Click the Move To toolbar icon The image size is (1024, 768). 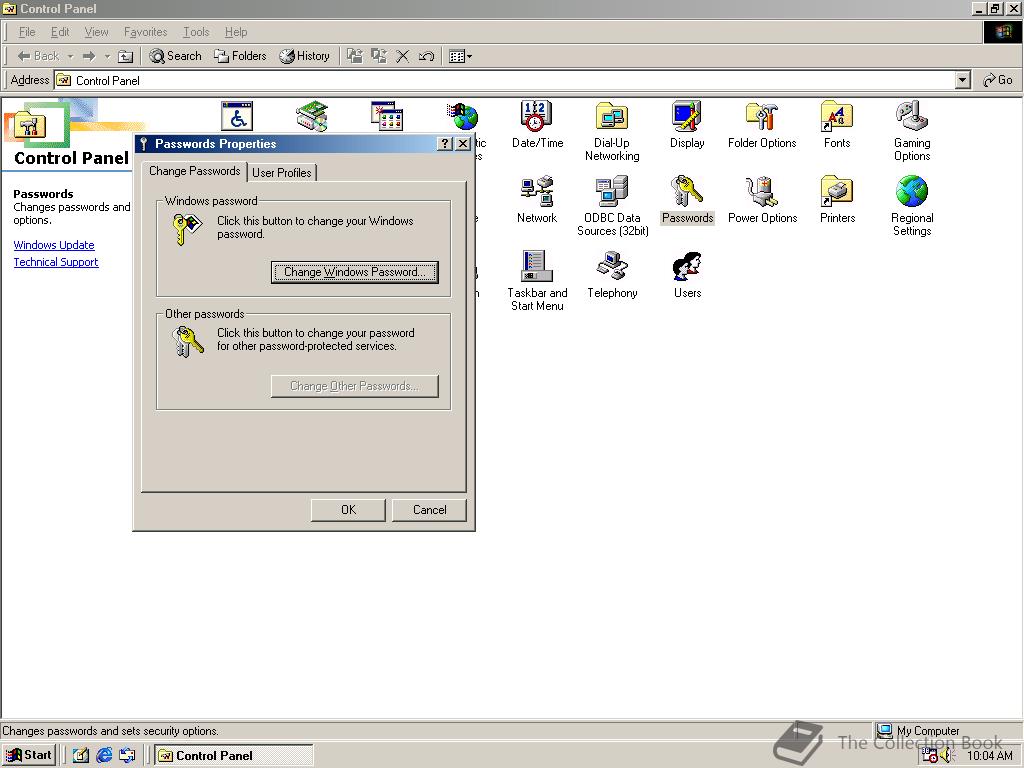[355, 56]
